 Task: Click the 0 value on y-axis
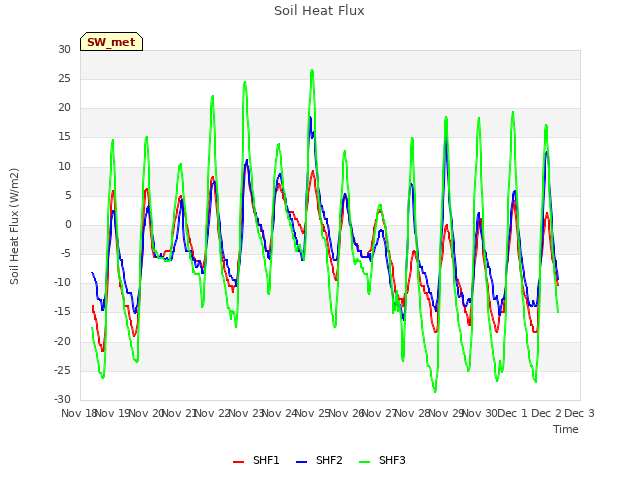click(68, 224)
